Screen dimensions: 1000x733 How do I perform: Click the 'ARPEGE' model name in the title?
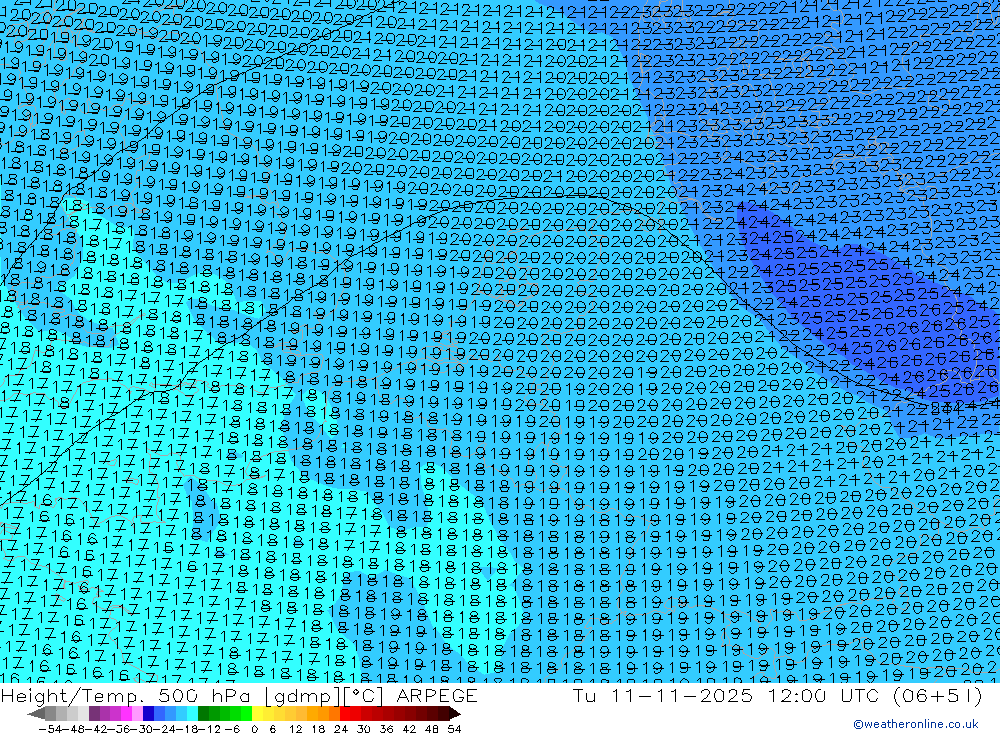point(437,696)
